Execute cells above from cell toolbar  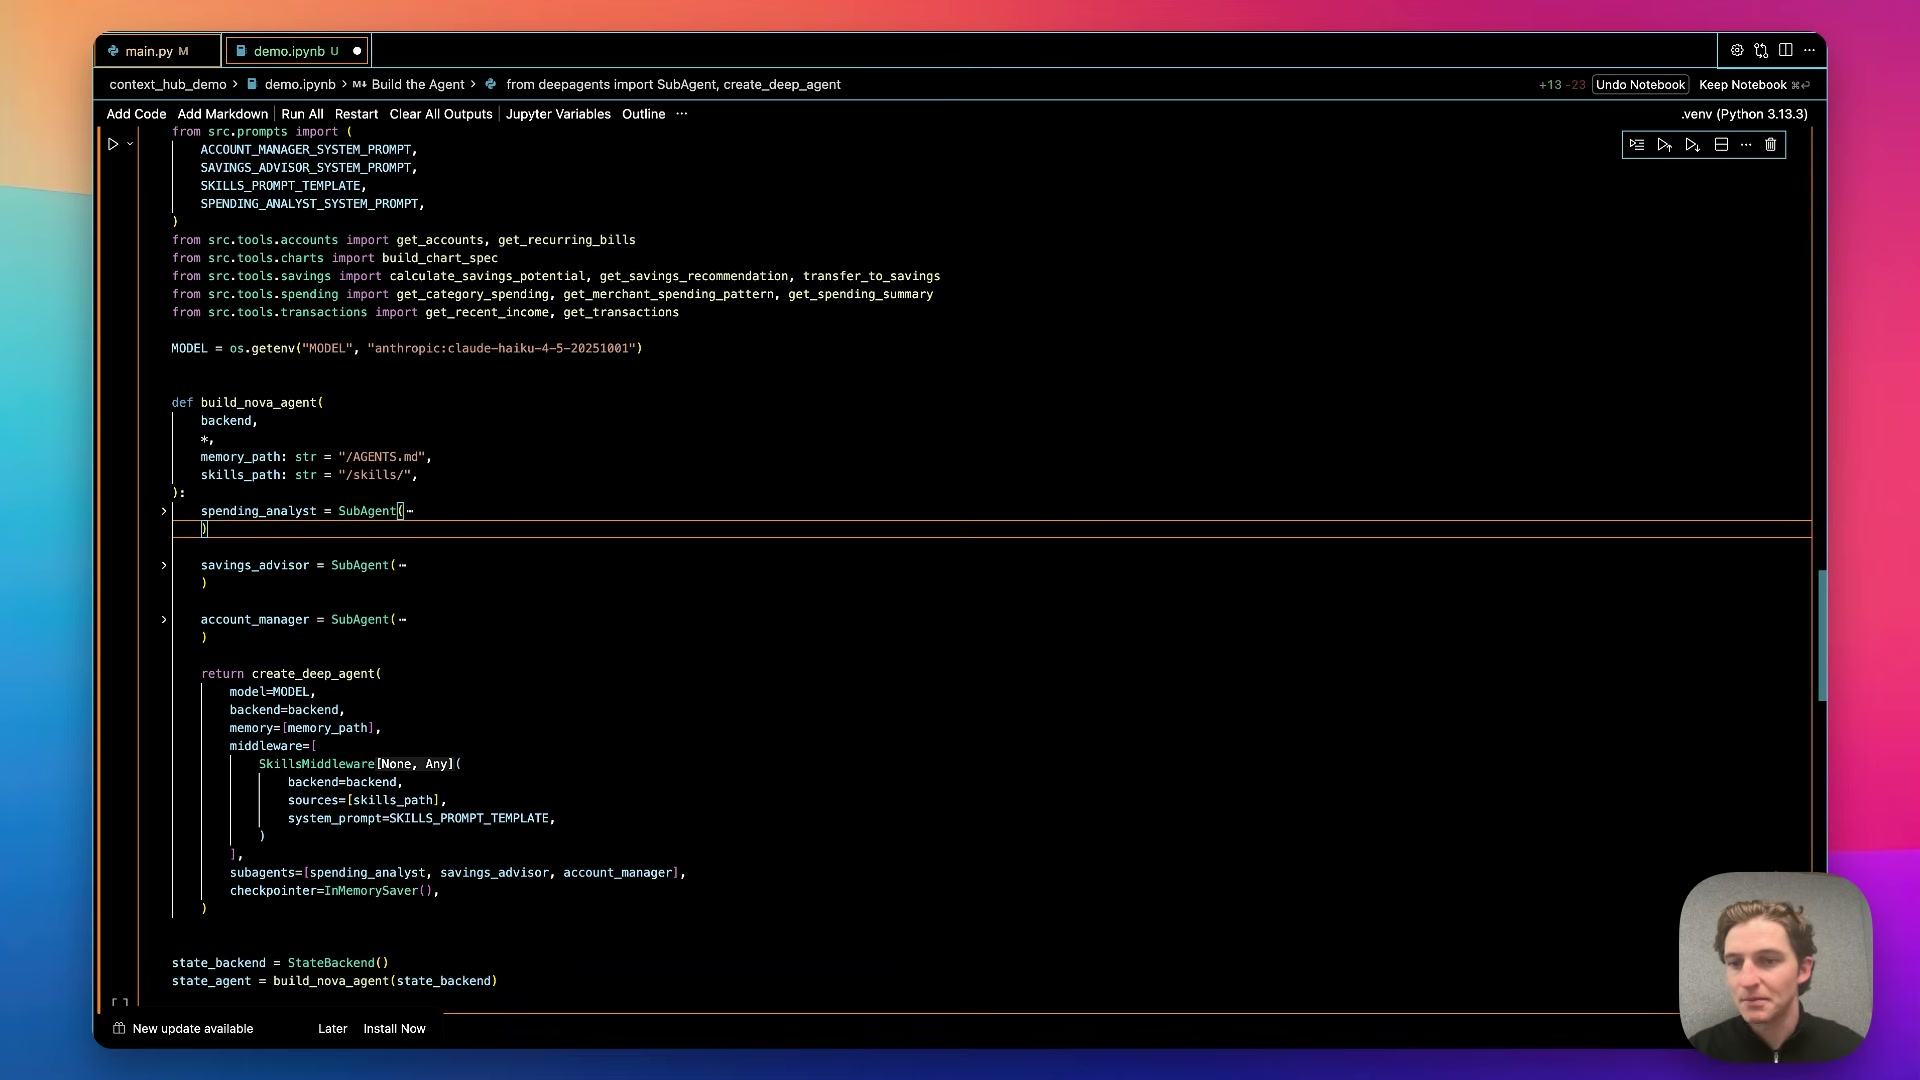coord(1665,145)
